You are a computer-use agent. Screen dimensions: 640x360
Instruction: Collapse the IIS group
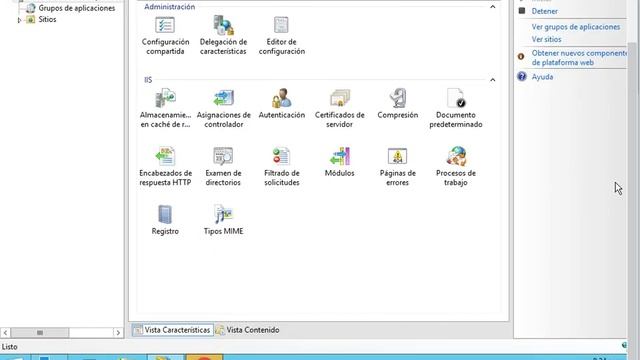493,80
